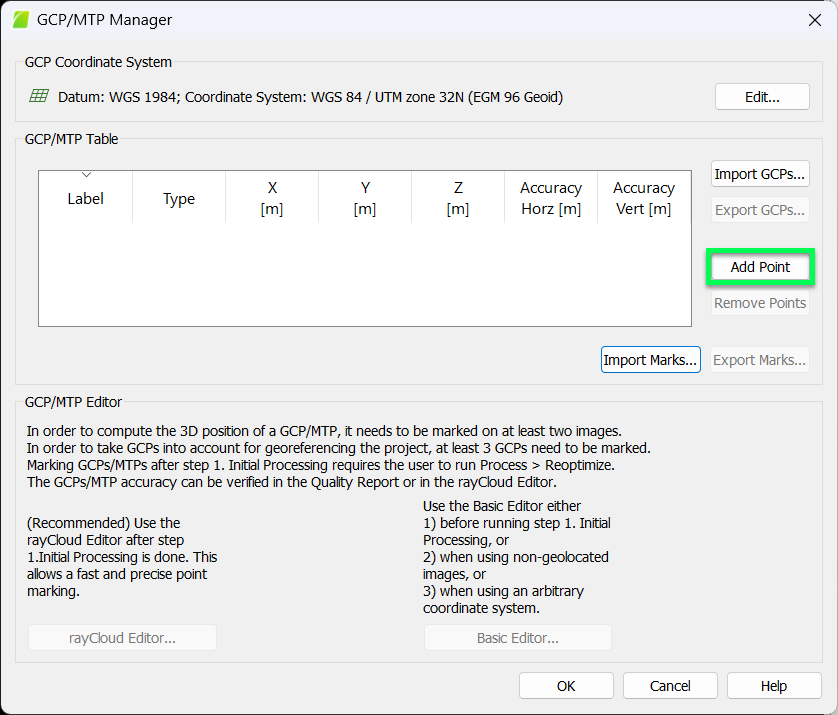Confirm changes with the OK button

pos(566,685)
